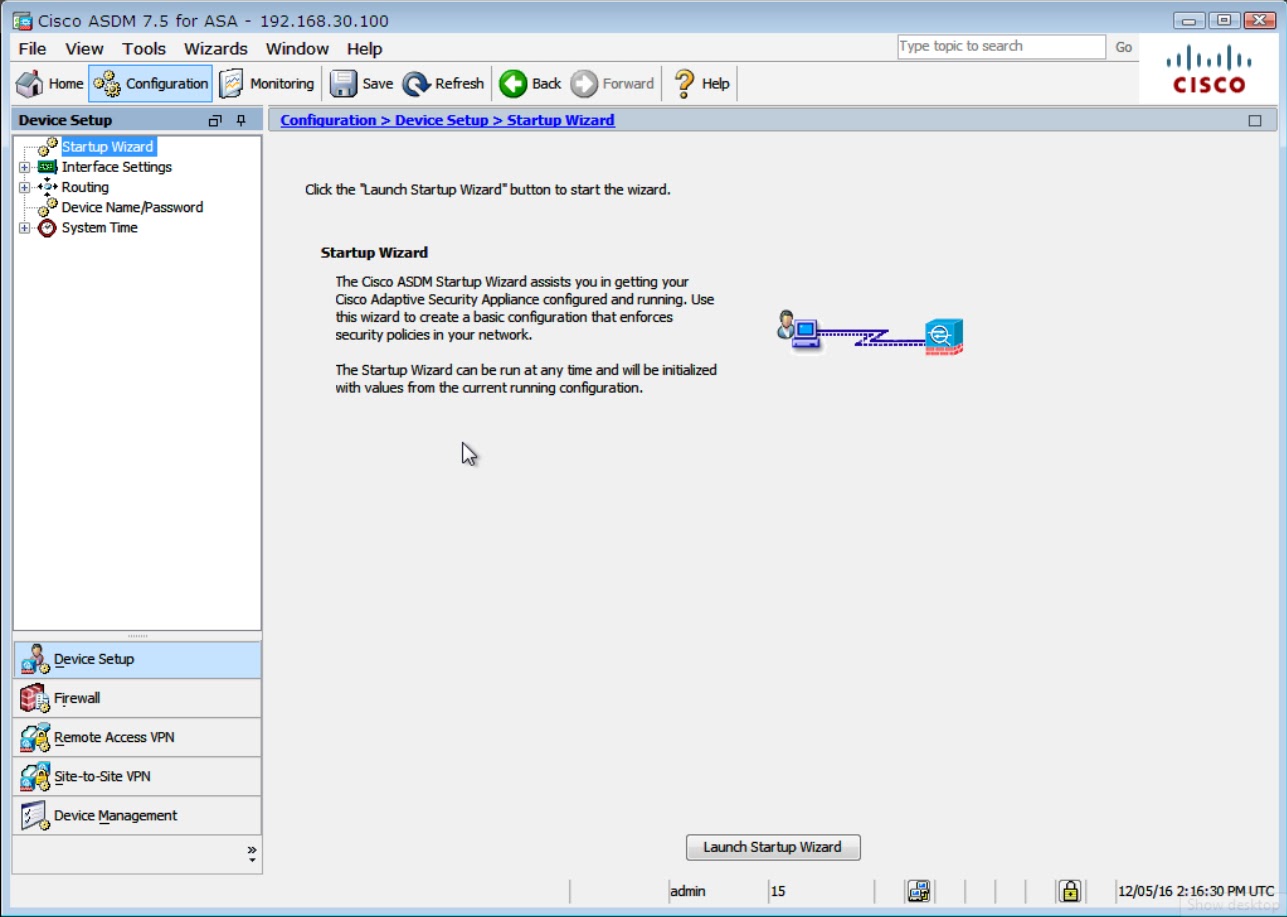Select Routing in the Device Setup tree
1287x917 pixels.
85,187
